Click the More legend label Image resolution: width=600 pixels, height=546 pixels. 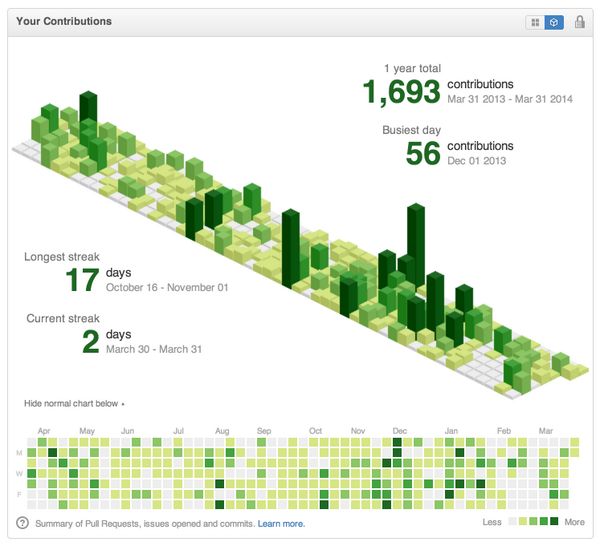[x=574, y=522]
